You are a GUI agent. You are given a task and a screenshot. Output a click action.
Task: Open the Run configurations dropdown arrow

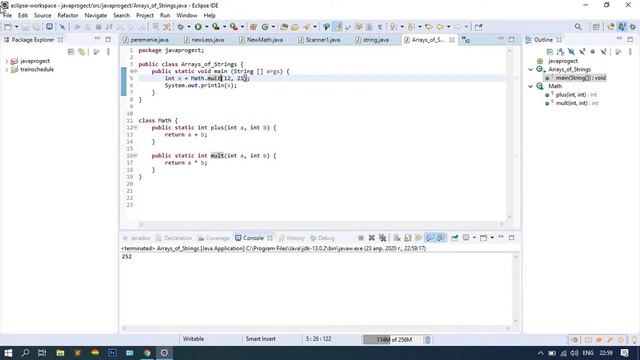[x=207, y=27]
